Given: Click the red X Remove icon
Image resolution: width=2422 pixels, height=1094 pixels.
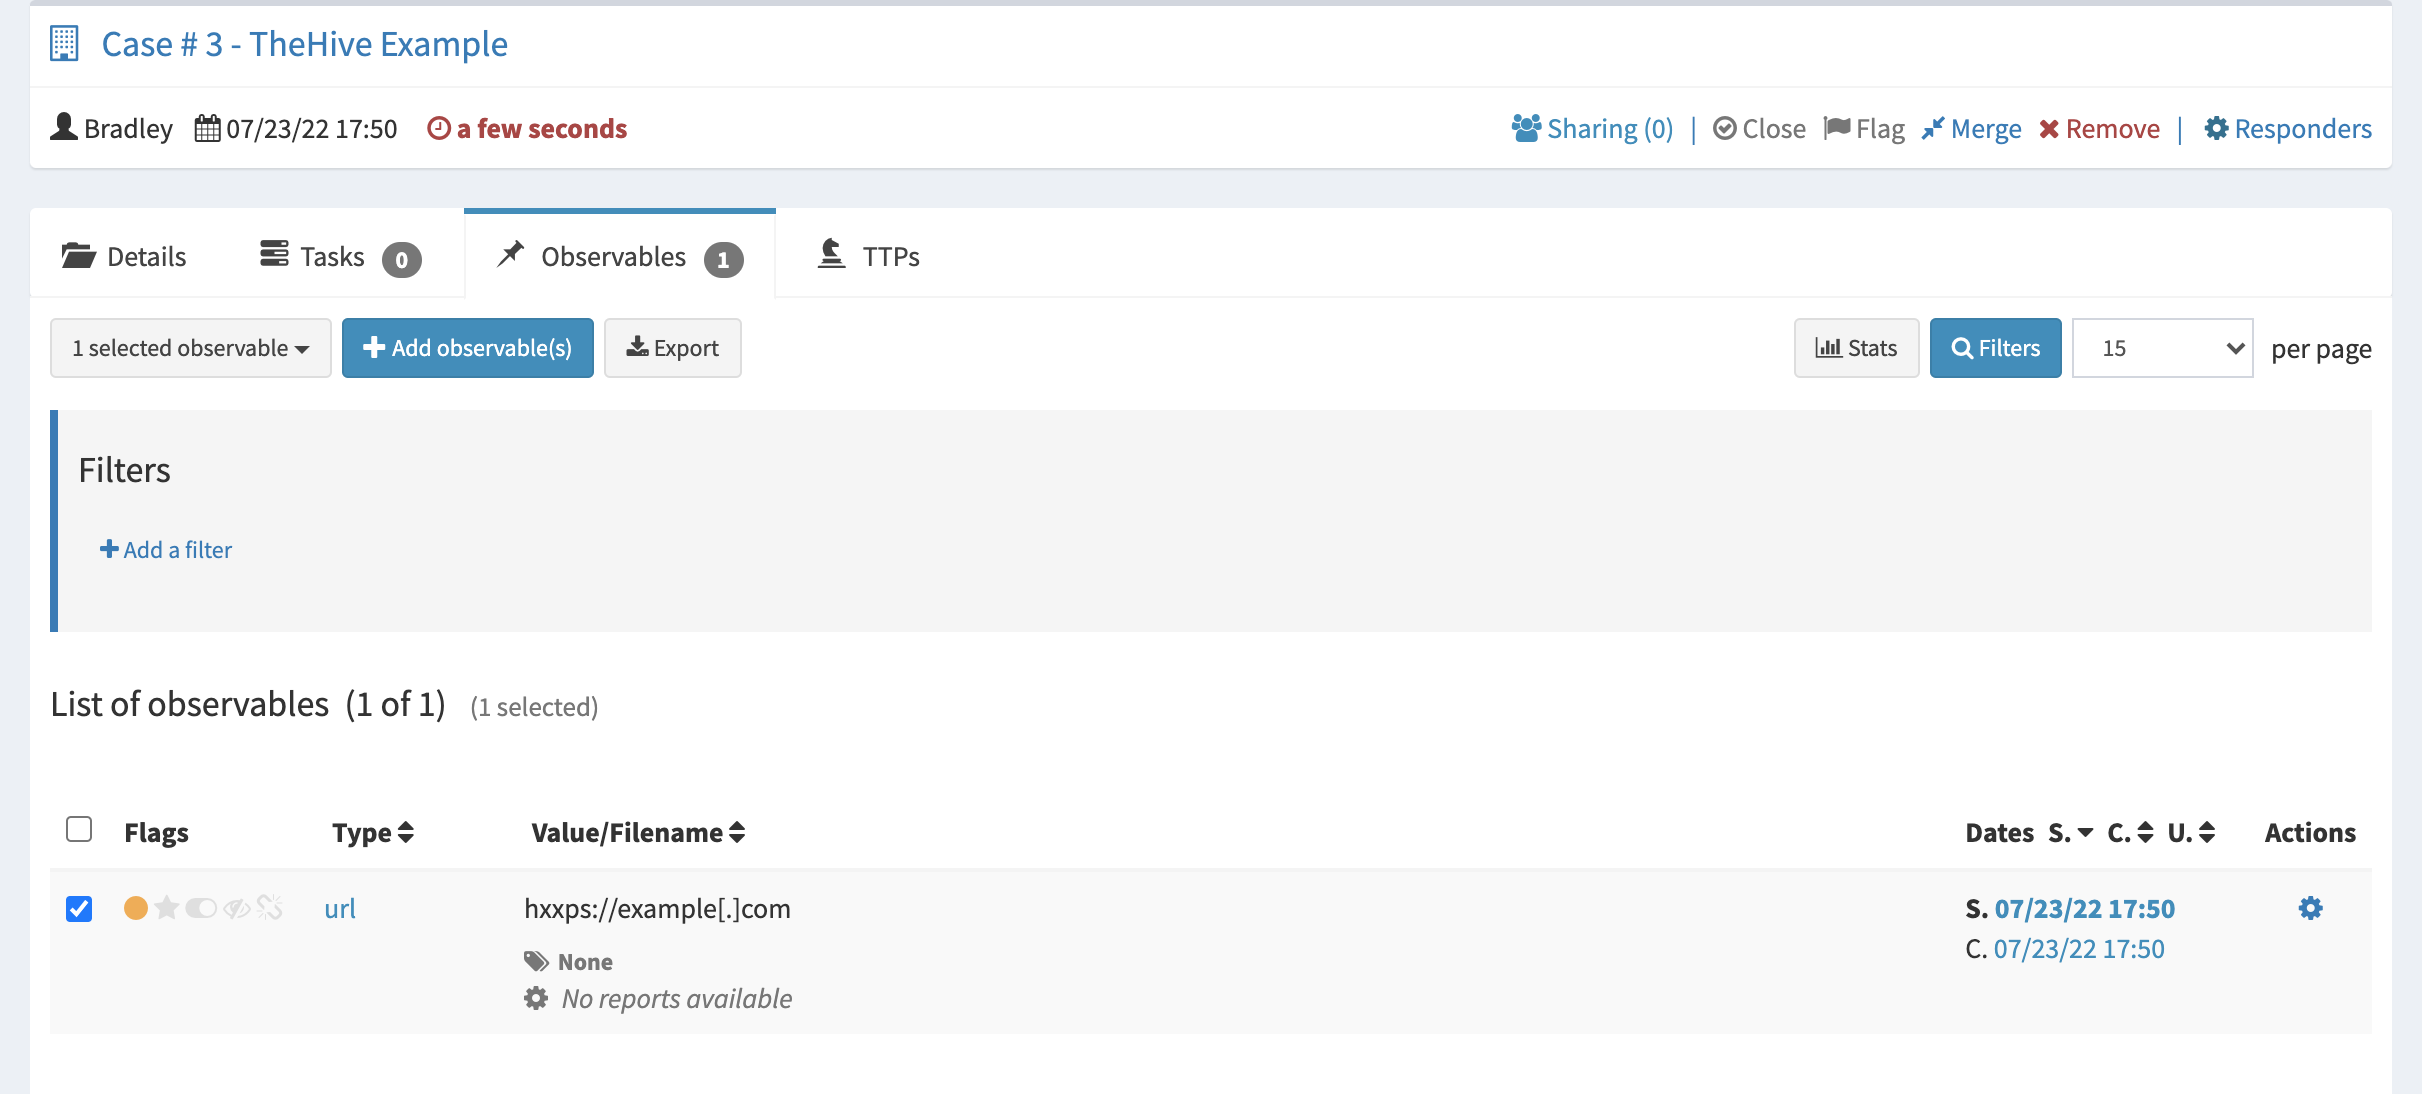Looking at the screenshot, I should coord(2050,129).
